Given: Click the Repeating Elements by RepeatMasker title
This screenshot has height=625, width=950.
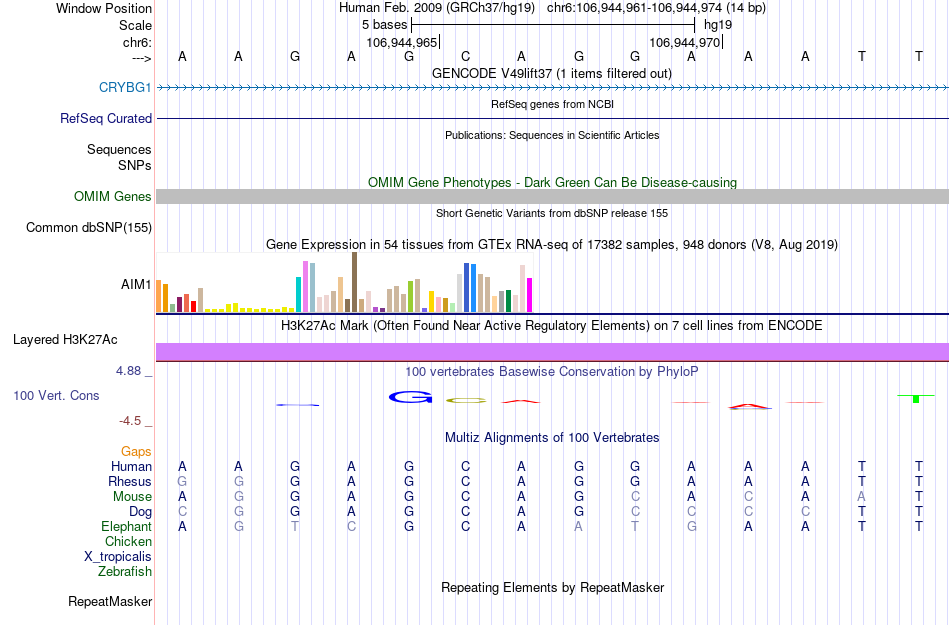Looking at the screenshot, I should (553, 587).
